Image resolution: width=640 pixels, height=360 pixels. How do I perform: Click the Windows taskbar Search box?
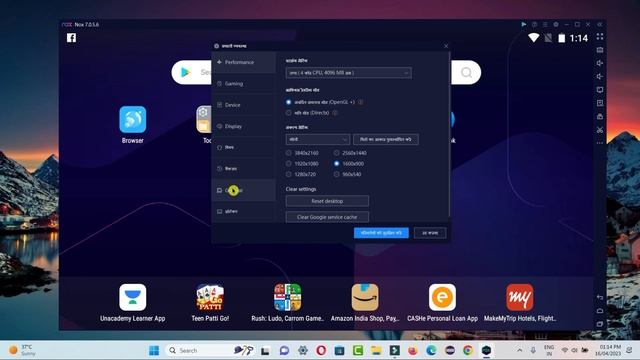(x=210, y=350)
